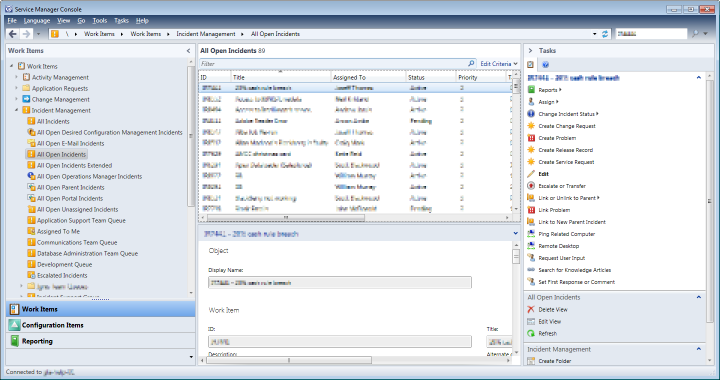720x380 pixels.
Task: Select the Work Items workspace button
Action: pyautogui.click(x=101, y=309)
